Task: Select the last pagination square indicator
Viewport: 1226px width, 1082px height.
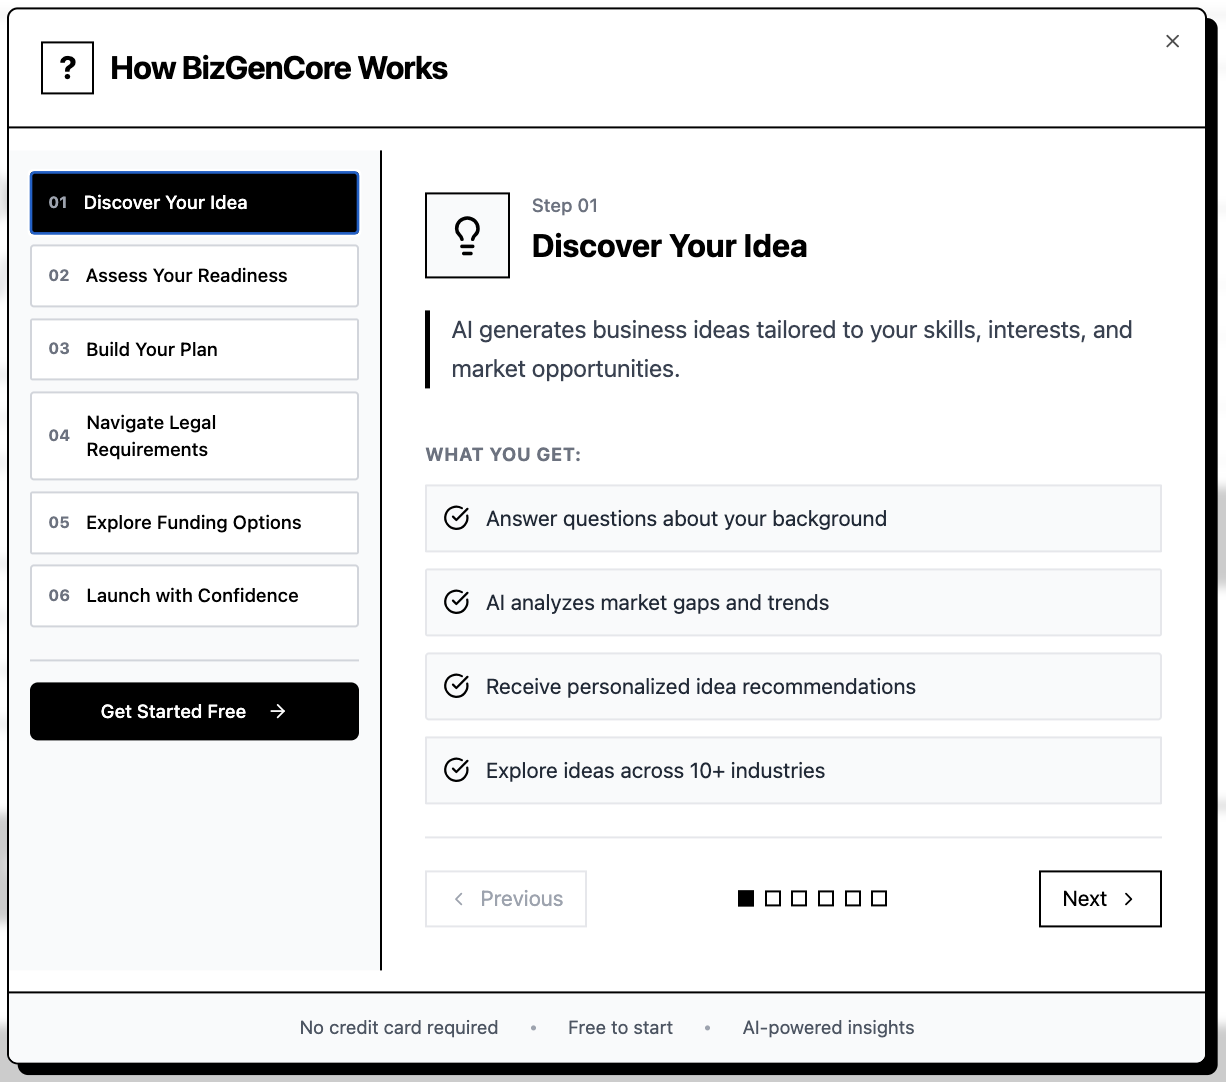Action: (879, 898)
